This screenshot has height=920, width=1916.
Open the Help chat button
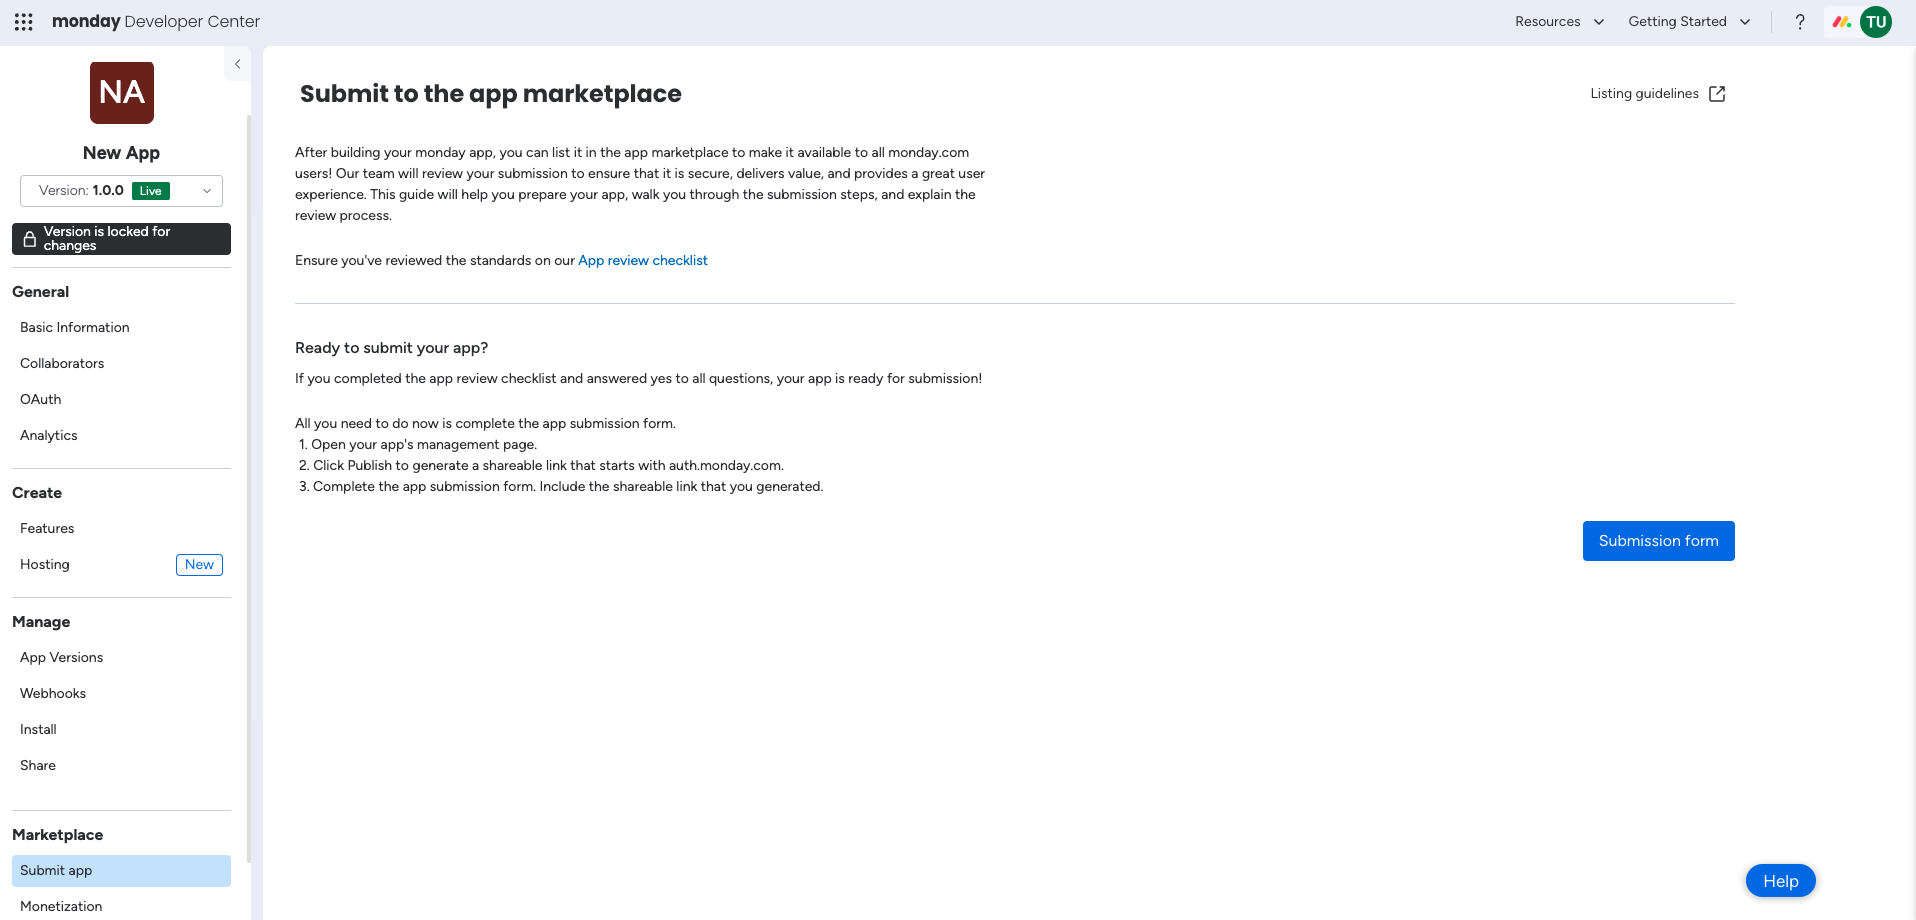[x=1780, y=881]
